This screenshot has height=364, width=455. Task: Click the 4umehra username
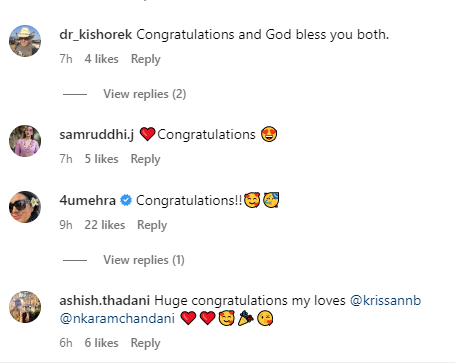tap(88, 201)
